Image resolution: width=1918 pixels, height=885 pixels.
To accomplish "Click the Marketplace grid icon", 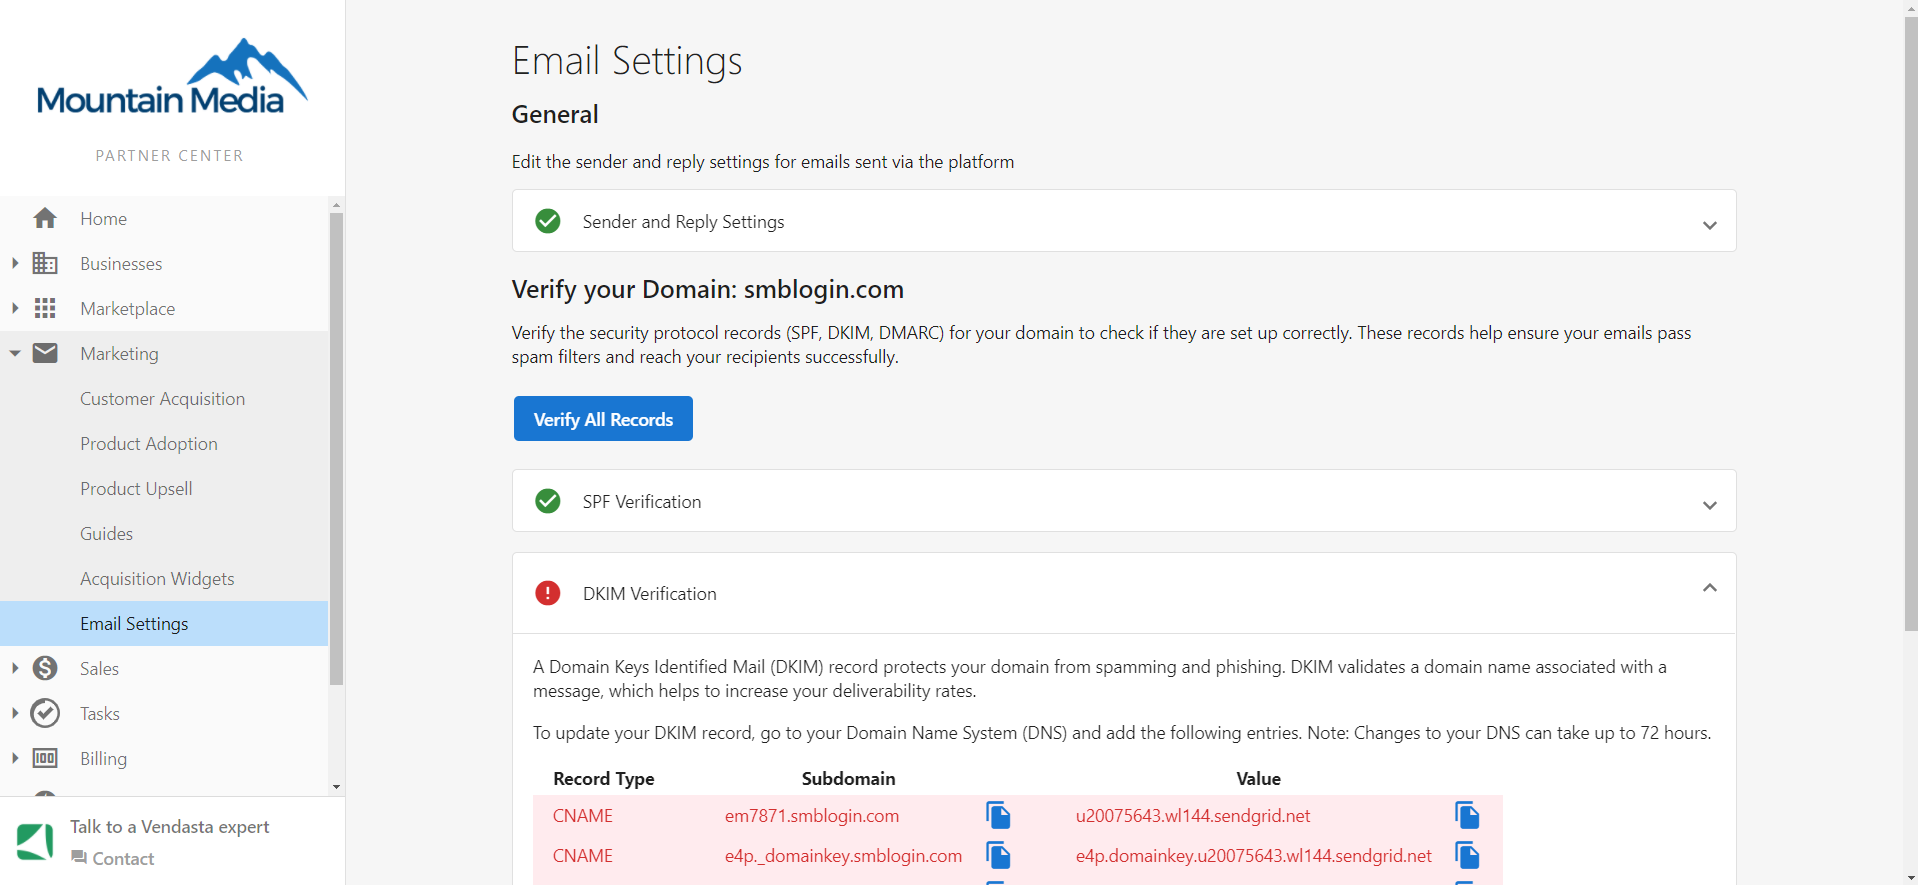I will pos(45,308).
